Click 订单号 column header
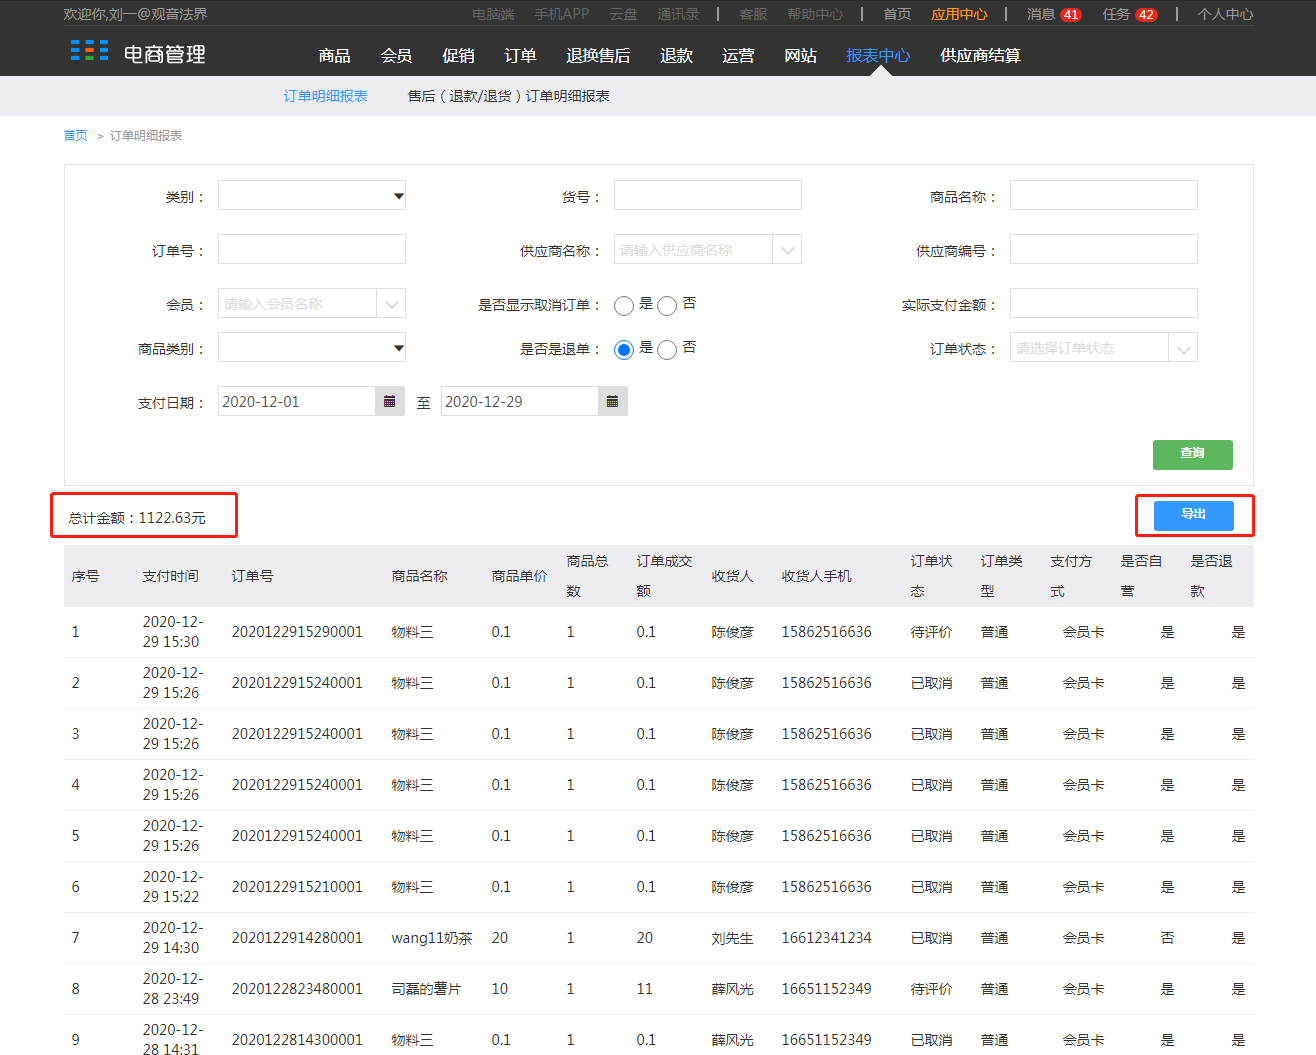Viewport: 1316px width, 1055px height. click(x=252, y=576)
